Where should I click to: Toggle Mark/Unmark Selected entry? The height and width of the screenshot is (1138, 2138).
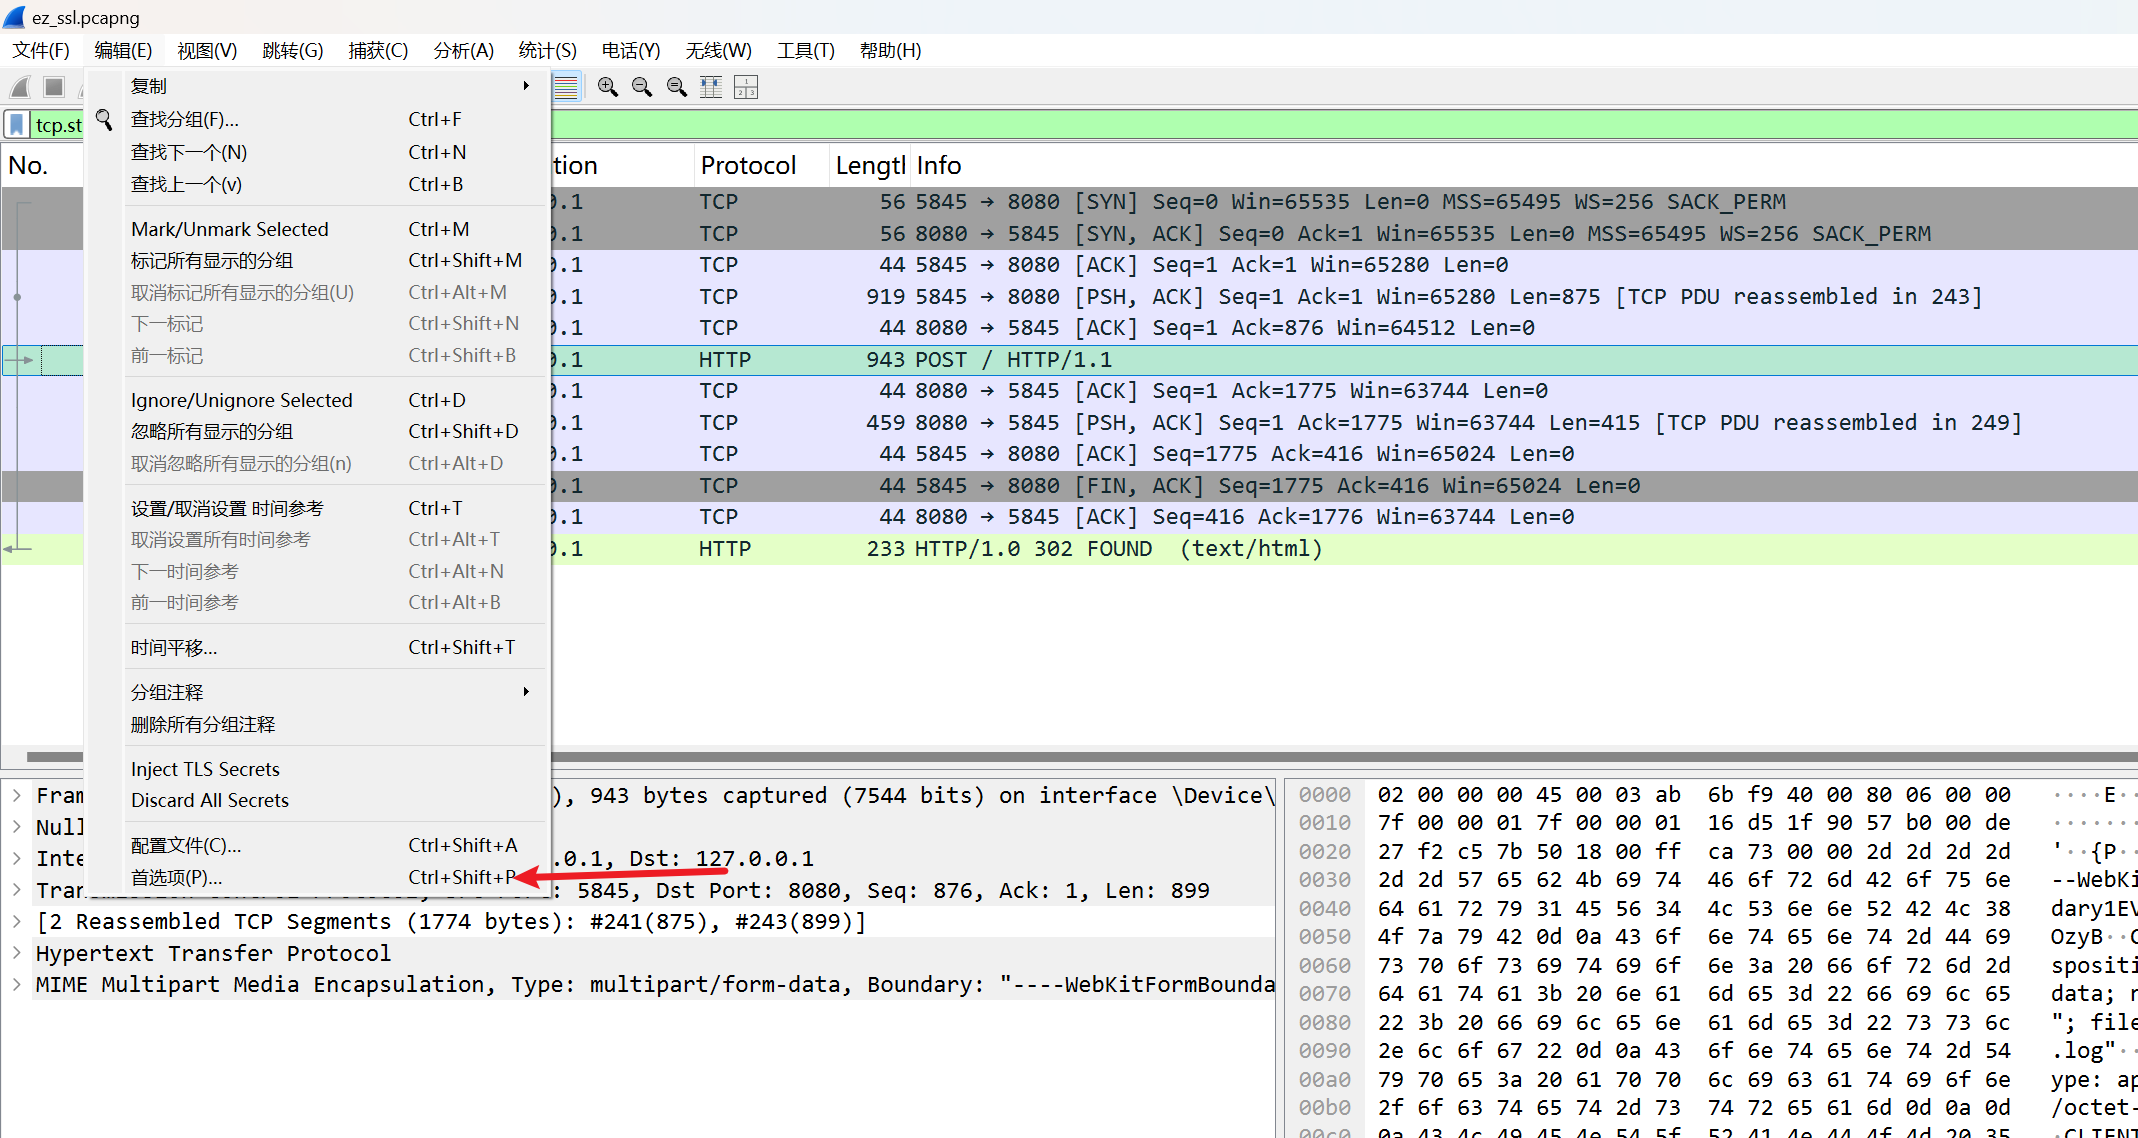point(230,229)
